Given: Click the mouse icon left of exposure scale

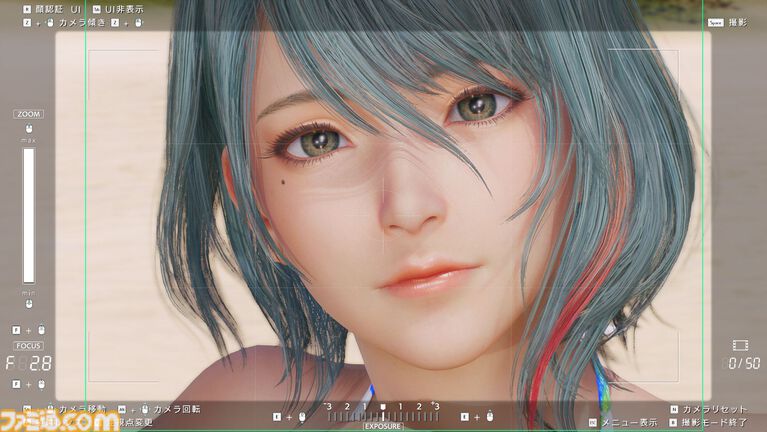Looking at the screenshot, I should (x=302, y=417).
